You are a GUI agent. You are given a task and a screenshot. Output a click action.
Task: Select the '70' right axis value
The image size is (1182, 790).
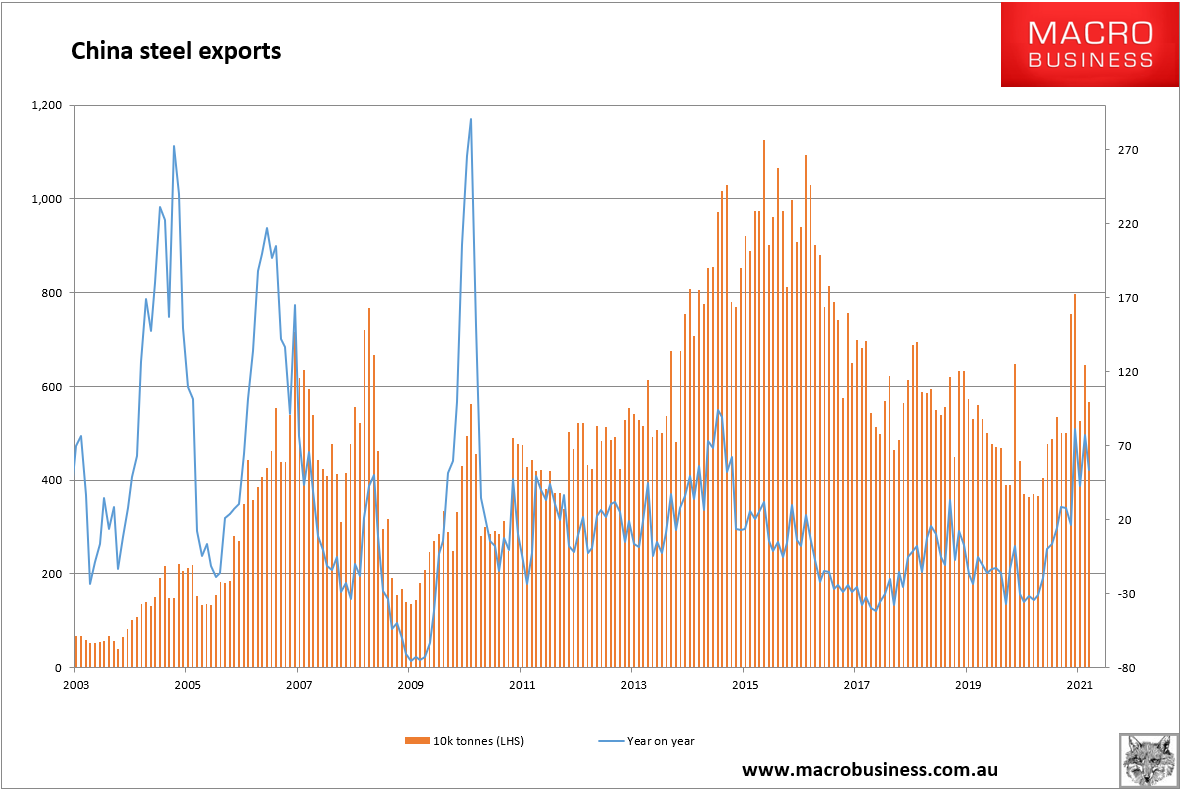pyautogui.click(x=1125, y=446)
